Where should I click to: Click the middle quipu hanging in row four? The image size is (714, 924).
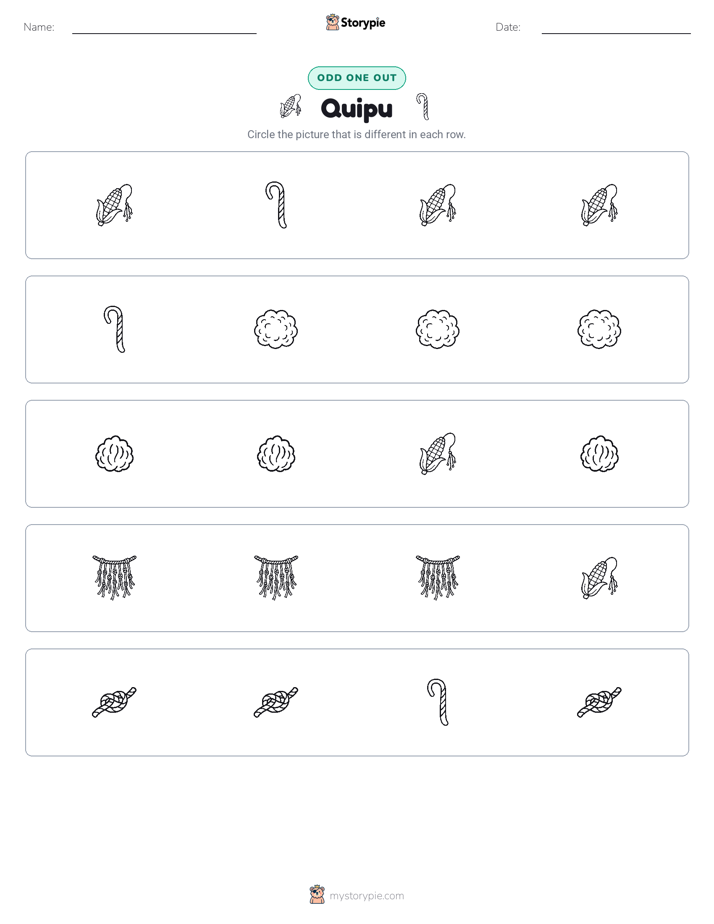click(x=276, y=578)
